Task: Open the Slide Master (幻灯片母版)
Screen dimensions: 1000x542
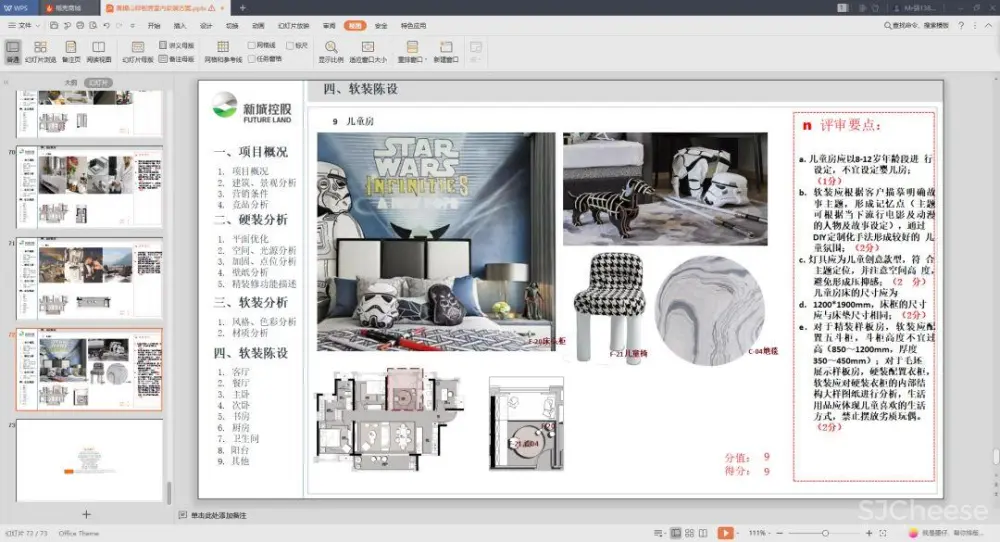Action: 138,51
